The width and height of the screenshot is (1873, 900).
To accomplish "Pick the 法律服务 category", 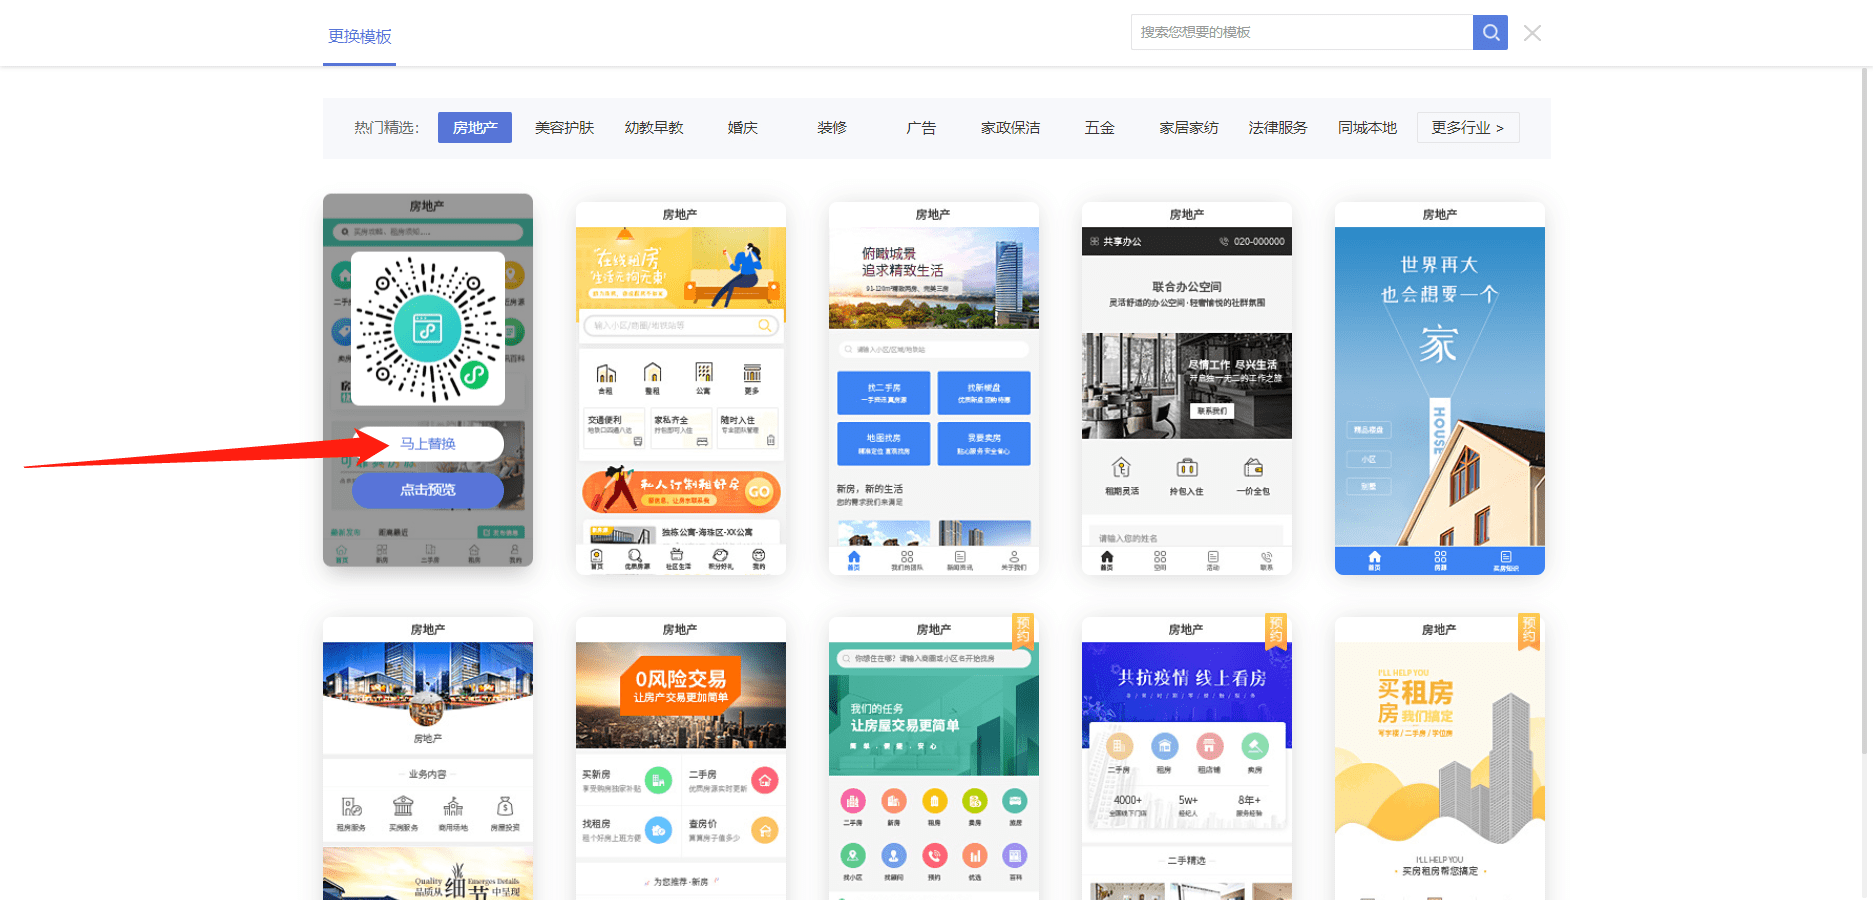I will point(1277,128).
